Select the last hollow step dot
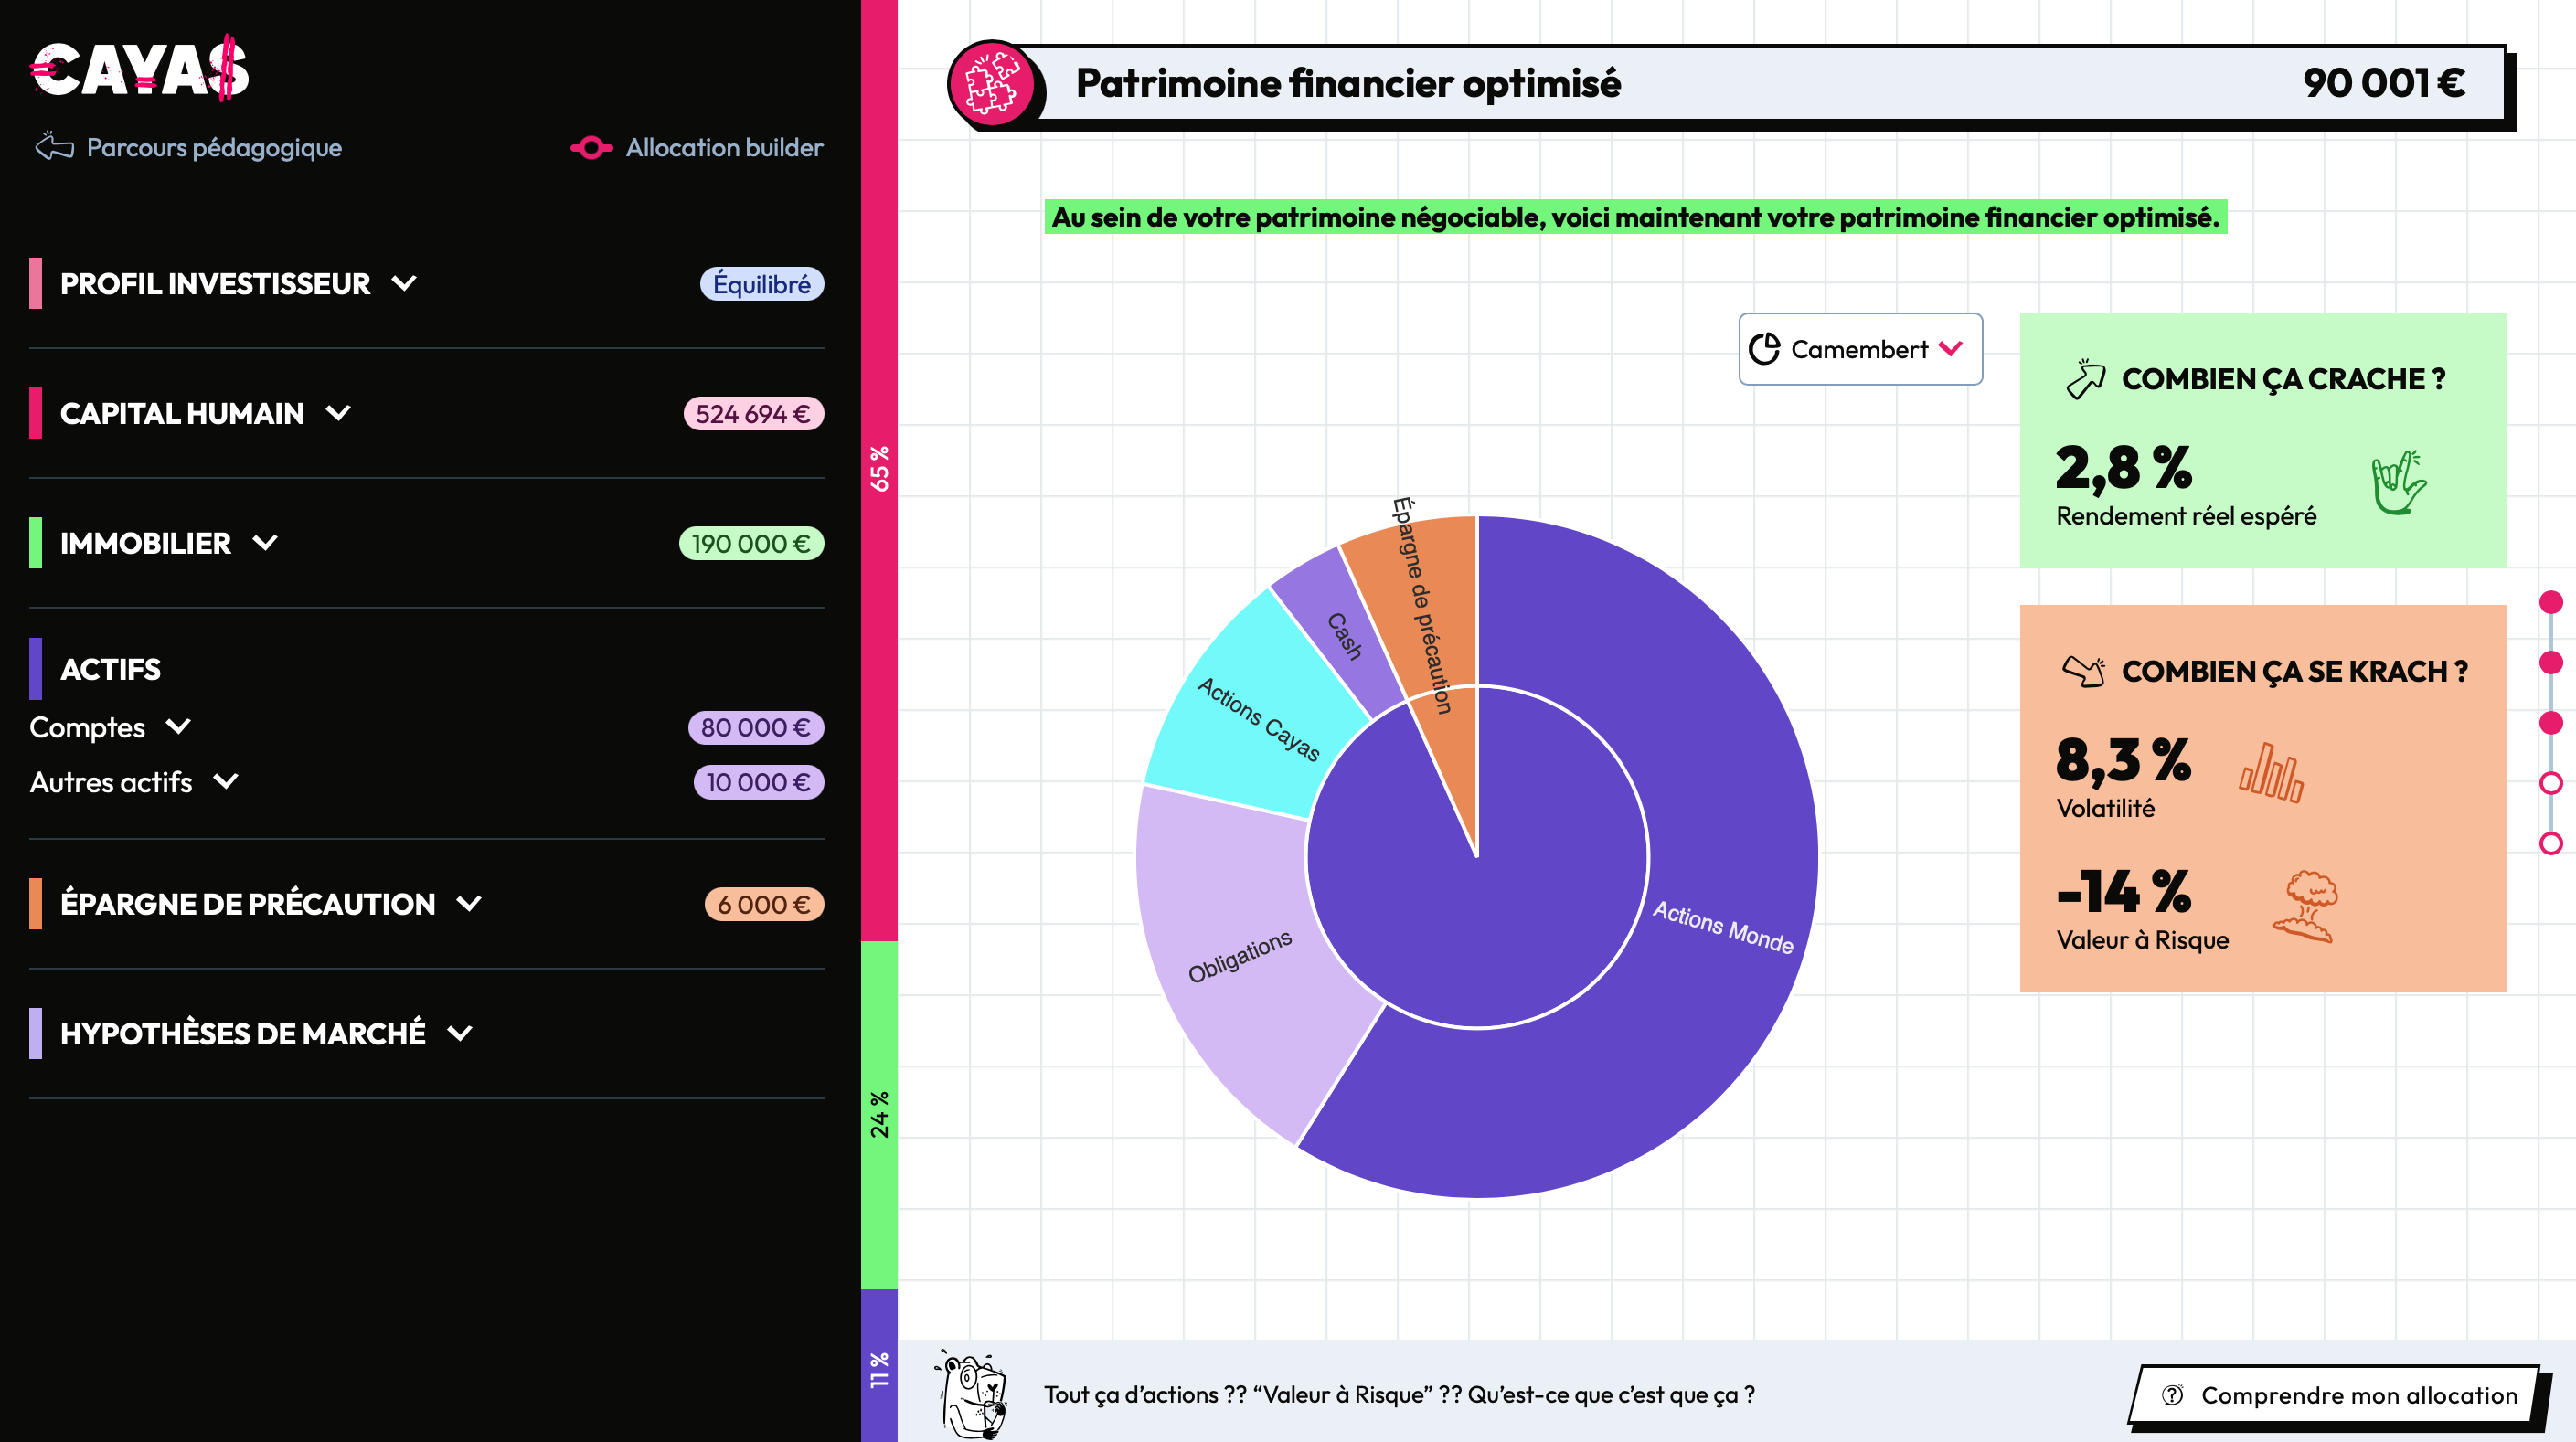 (x=2551, y=844)
